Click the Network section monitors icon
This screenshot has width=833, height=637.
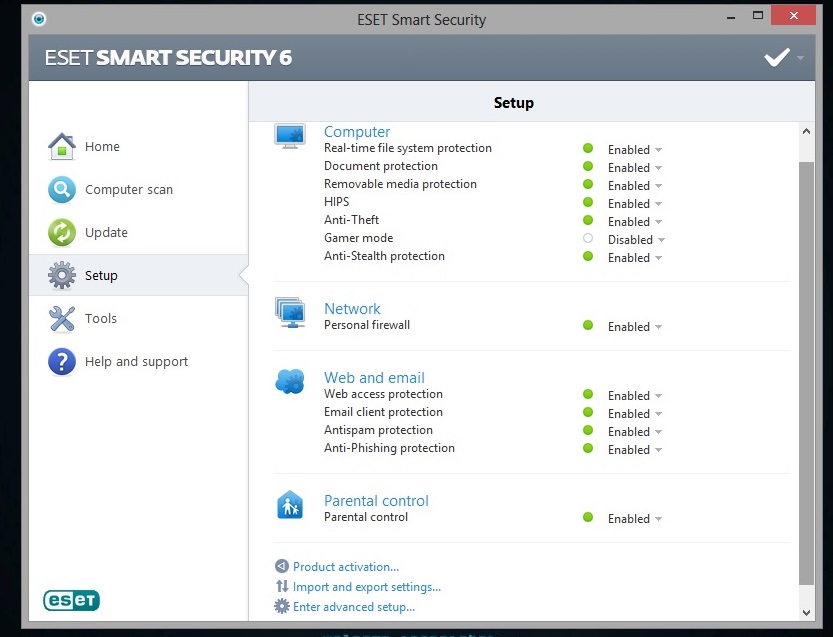(x=290, y=312)
